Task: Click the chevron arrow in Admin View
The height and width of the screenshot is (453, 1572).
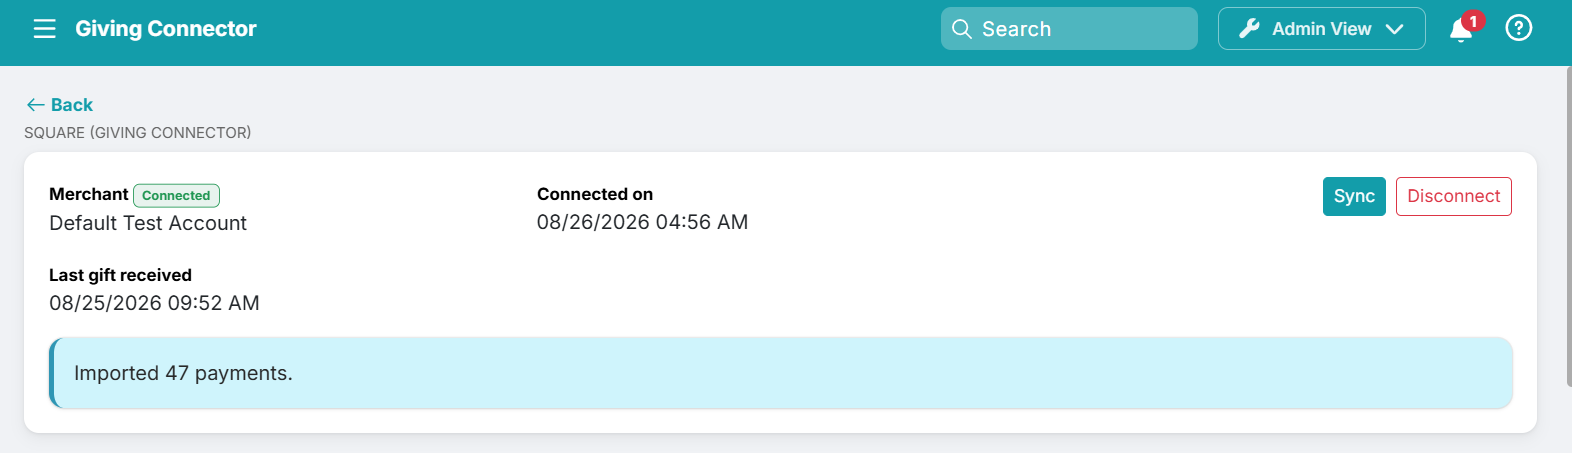Action: point(1394,30)
